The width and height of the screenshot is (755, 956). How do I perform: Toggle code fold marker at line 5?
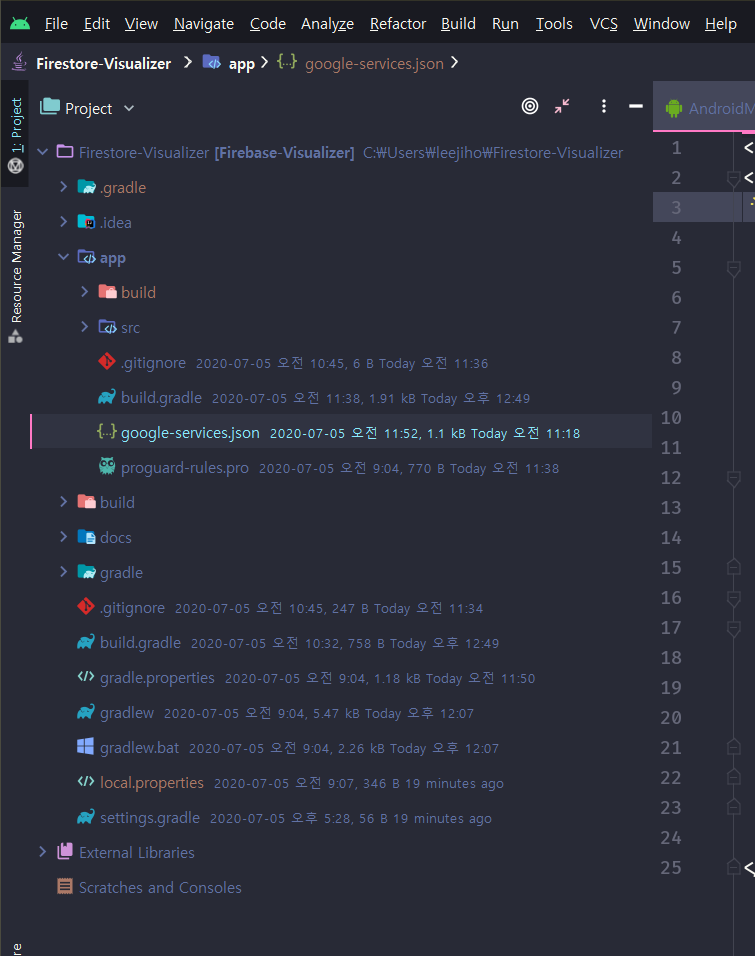733,268
